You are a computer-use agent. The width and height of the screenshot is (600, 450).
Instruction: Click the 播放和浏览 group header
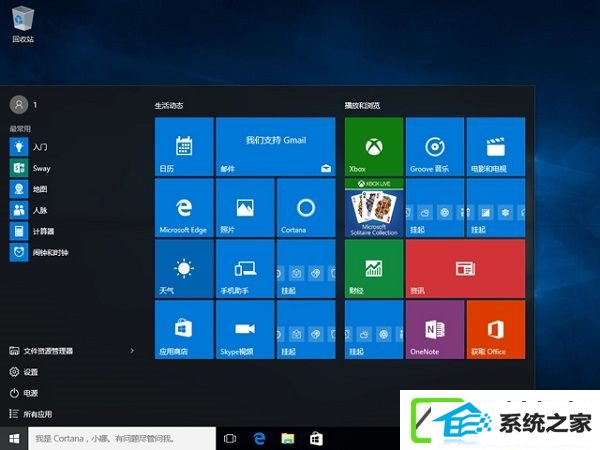pyautogui.click(x=362, y=105)
